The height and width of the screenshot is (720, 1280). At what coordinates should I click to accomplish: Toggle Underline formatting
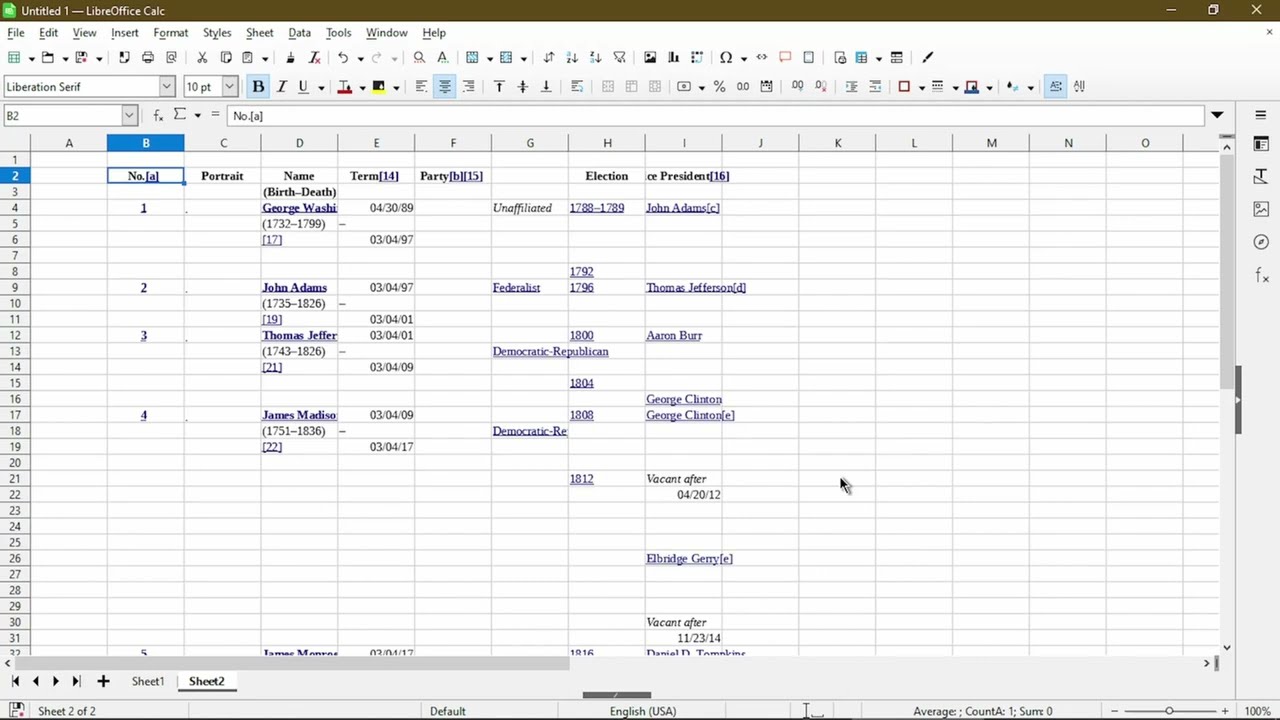click(303, 87)
